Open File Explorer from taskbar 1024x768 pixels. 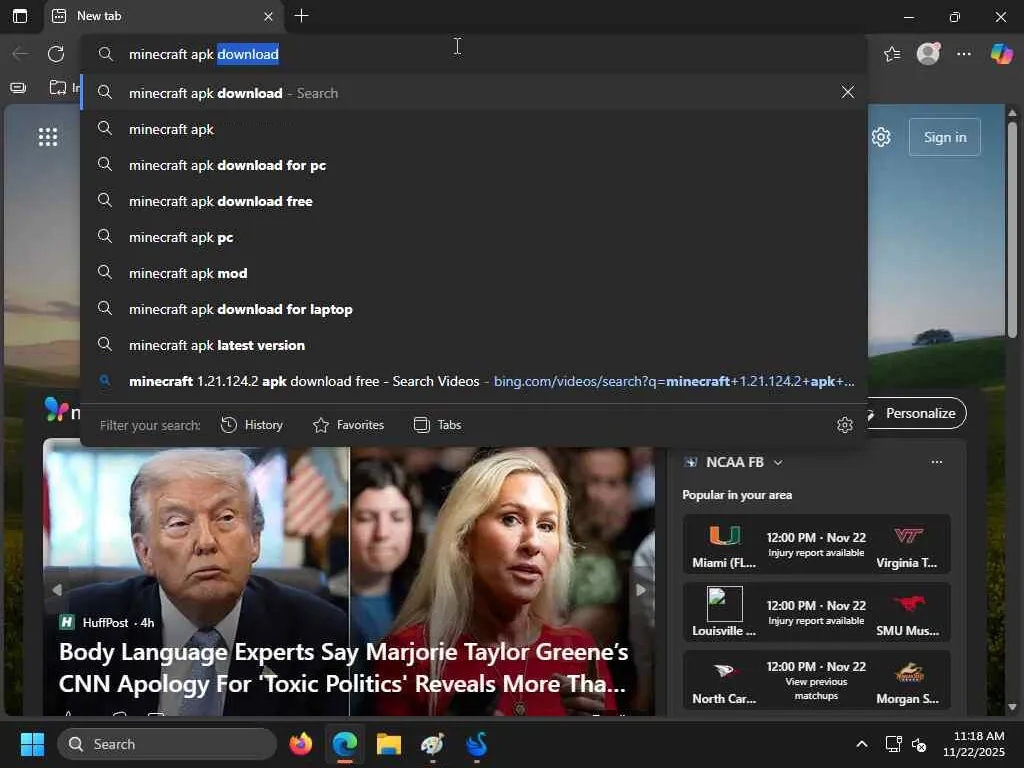[x=389, y=744]
